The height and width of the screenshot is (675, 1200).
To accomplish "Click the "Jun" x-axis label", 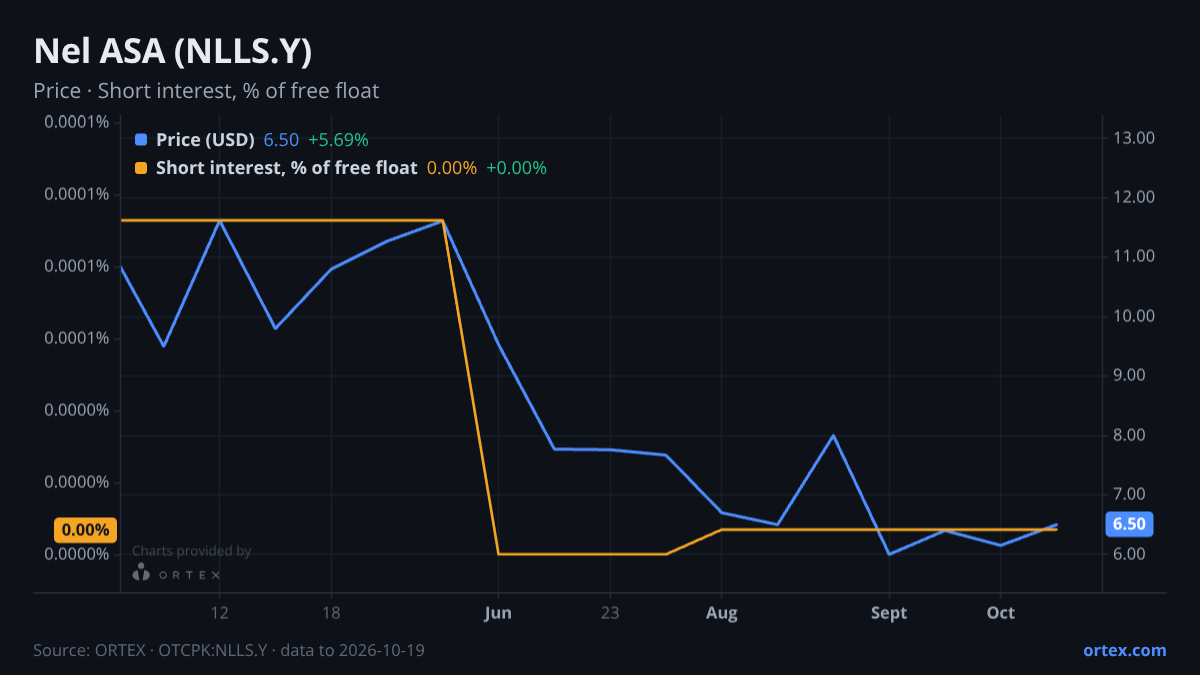I will (497, 613).
